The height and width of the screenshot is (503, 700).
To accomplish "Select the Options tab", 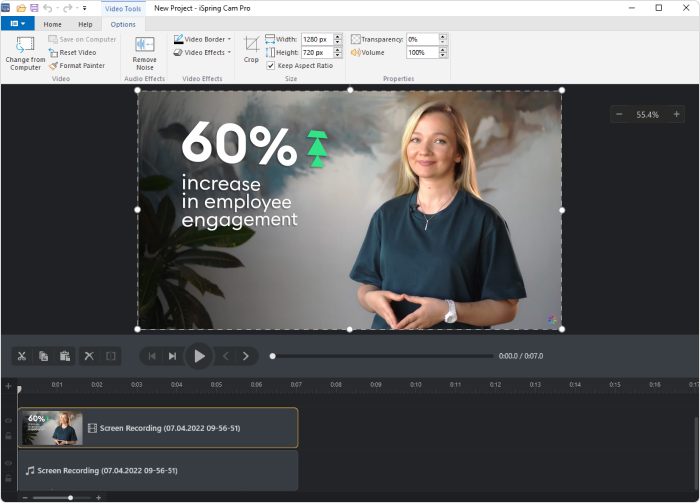I will (123, 25).
